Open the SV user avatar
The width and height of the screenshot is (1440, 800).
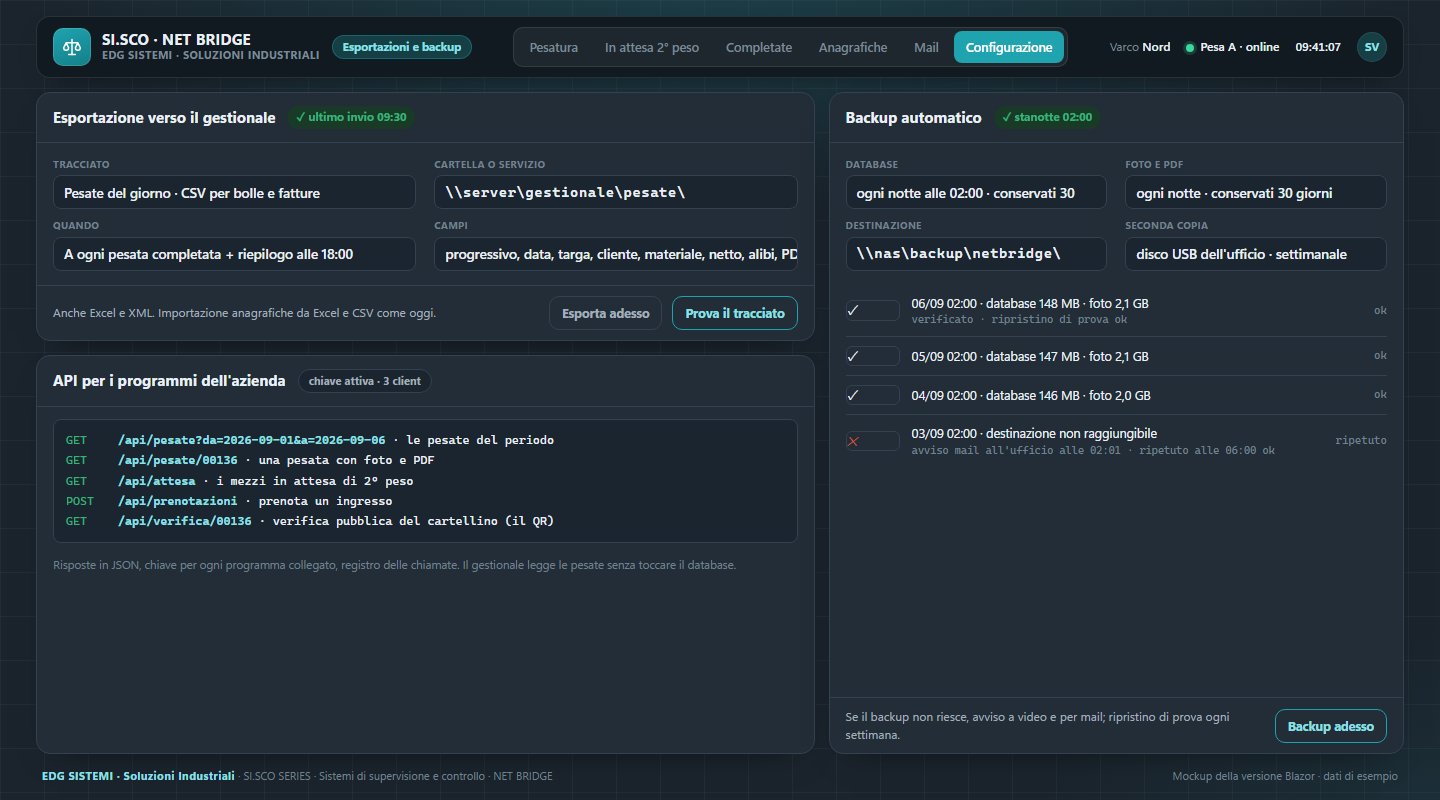1372,47
